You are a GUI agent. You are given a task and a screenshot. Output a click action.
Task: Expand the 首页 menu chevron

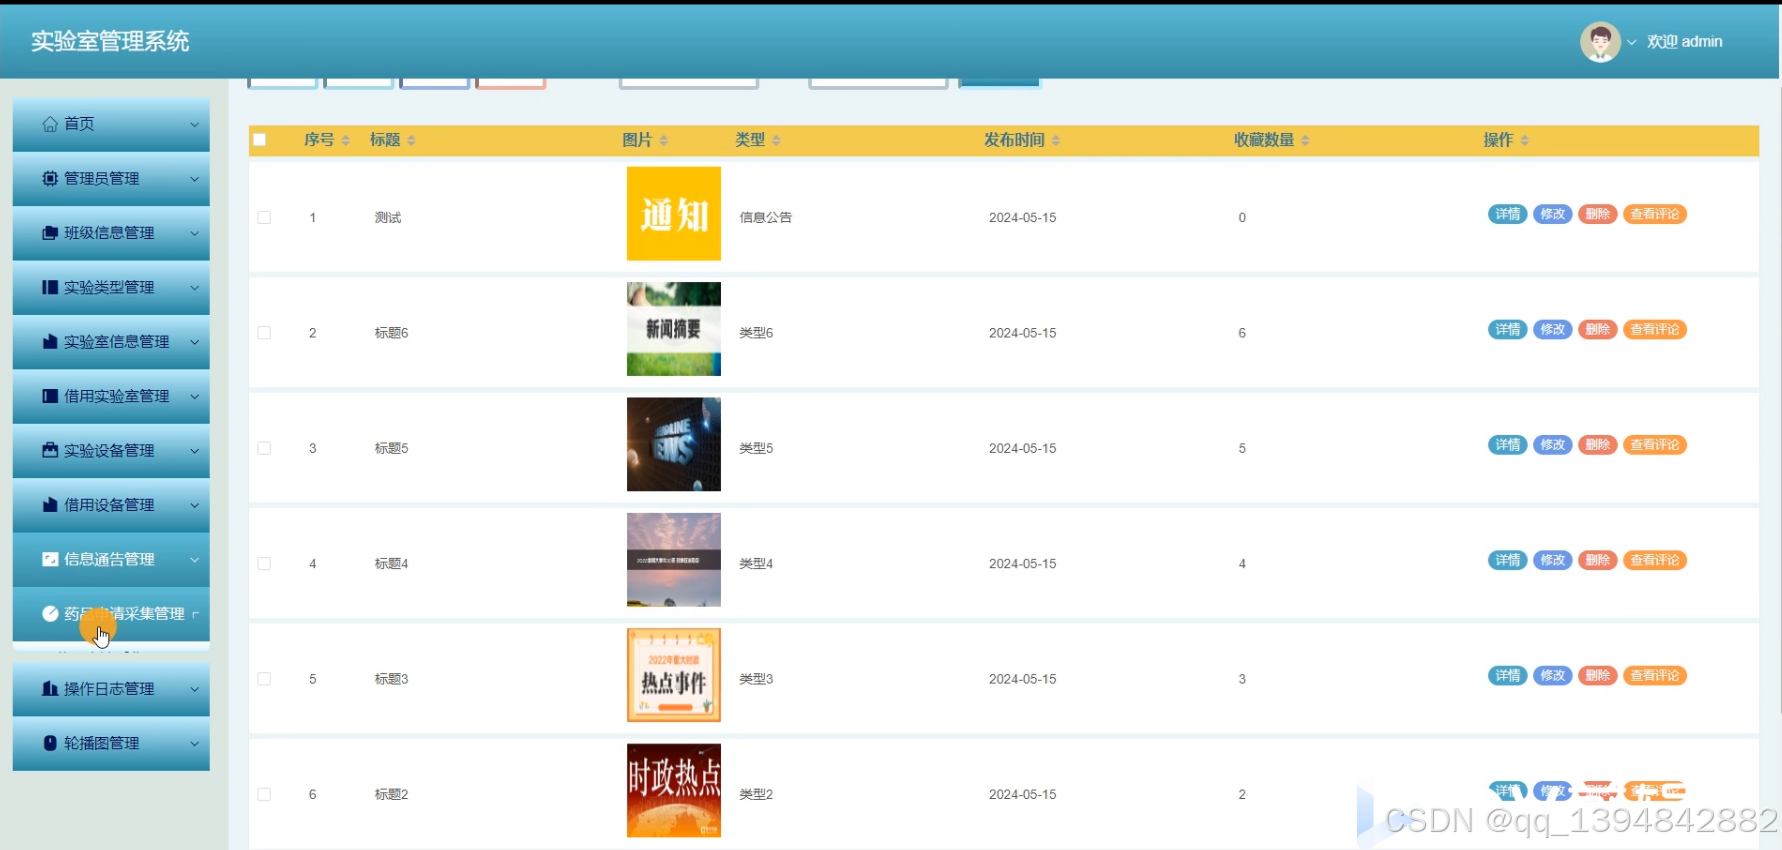195,124
